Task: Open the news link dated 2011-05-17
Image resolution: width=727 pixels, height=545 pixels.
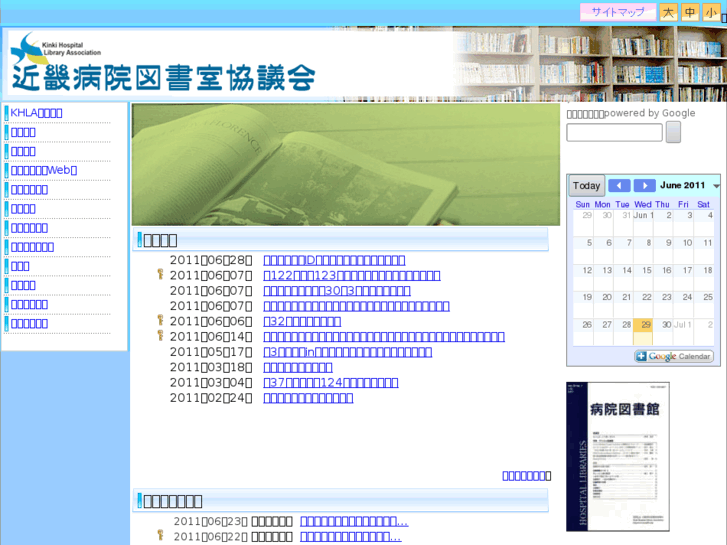Action: click(x=348, y=352)
